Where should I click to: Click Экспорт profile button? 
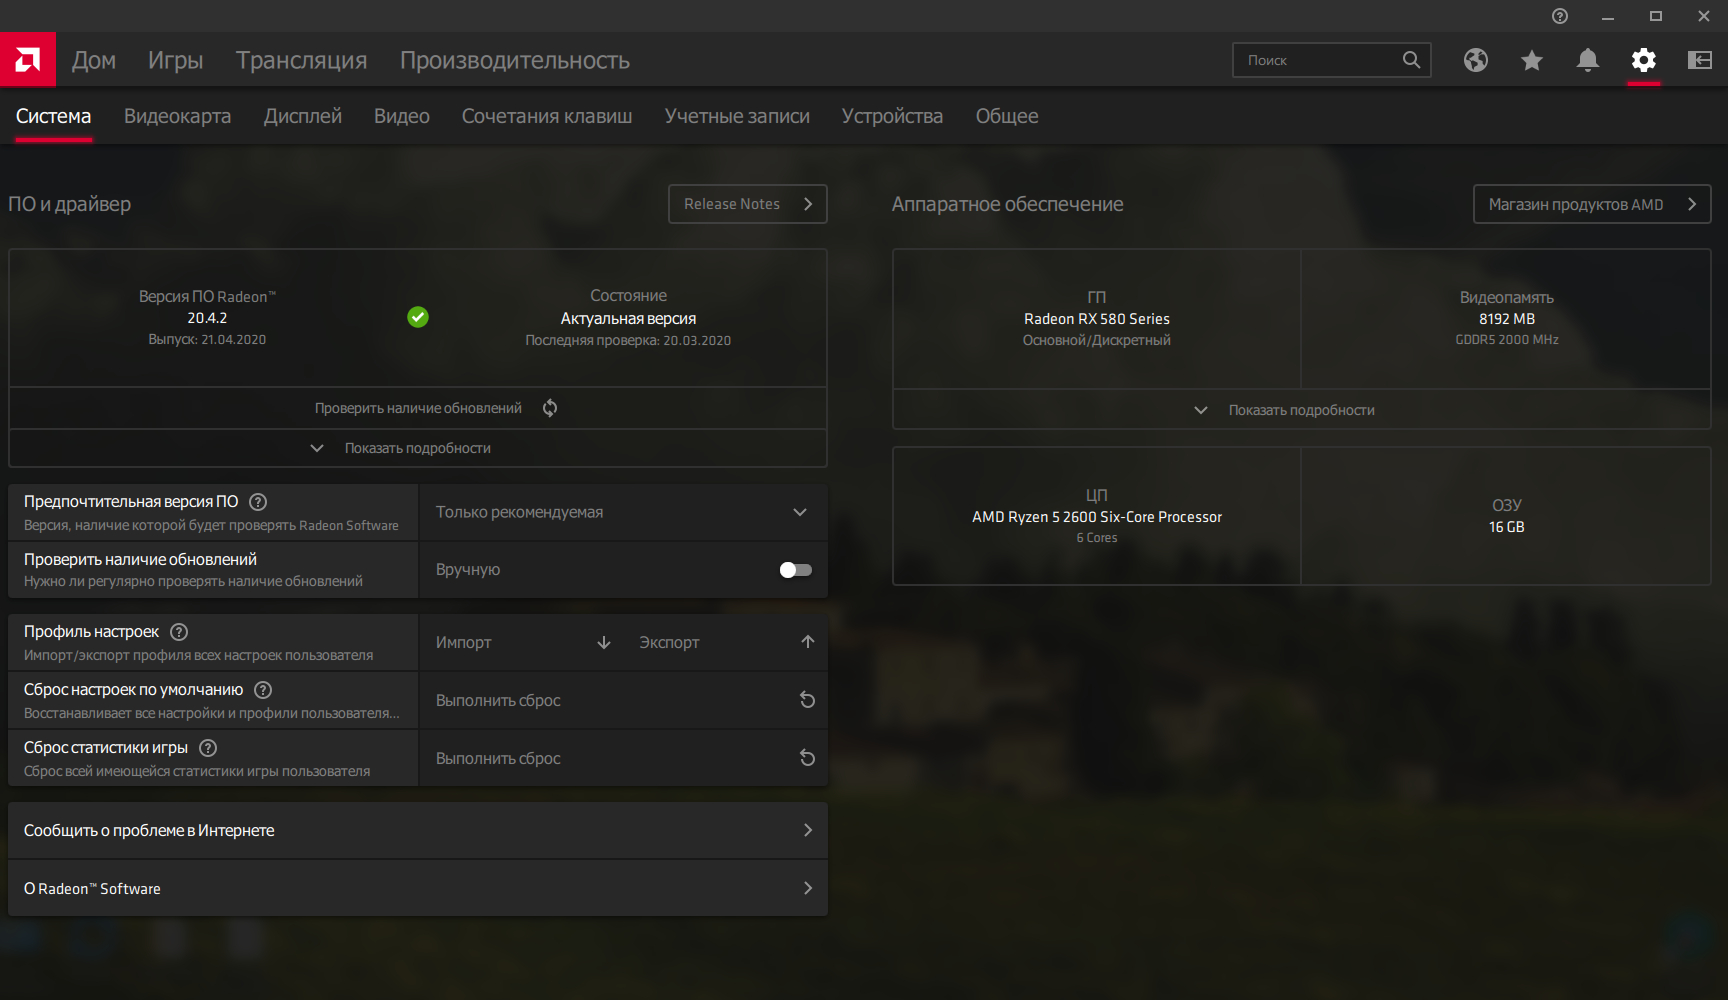point(726,642)
